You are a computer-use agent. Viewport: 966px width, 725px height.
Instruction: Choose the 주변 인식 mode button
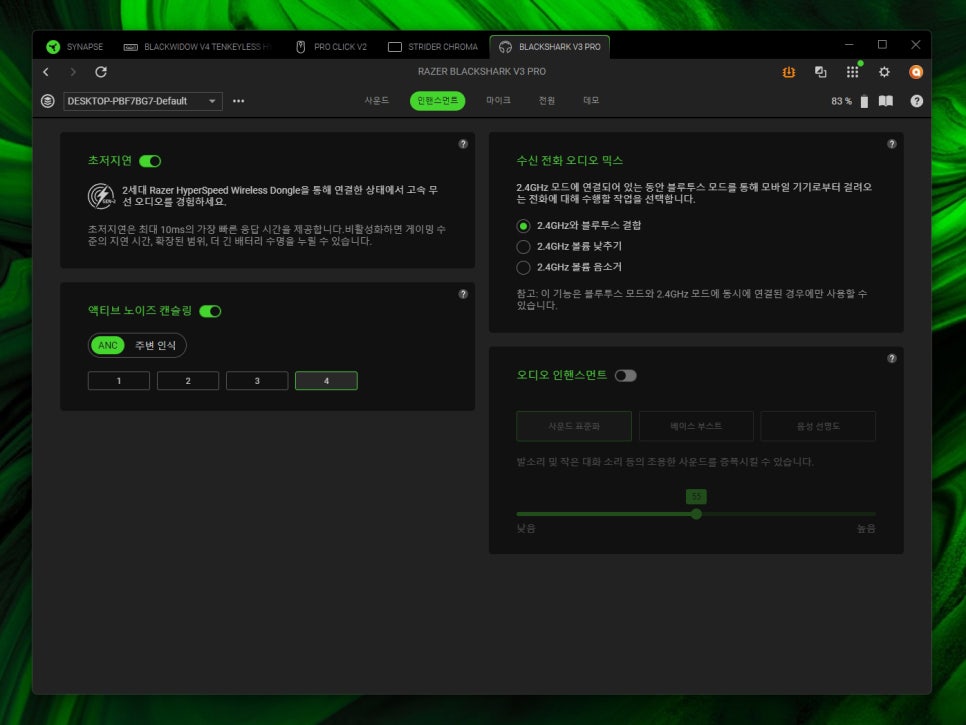pos(155,345)
